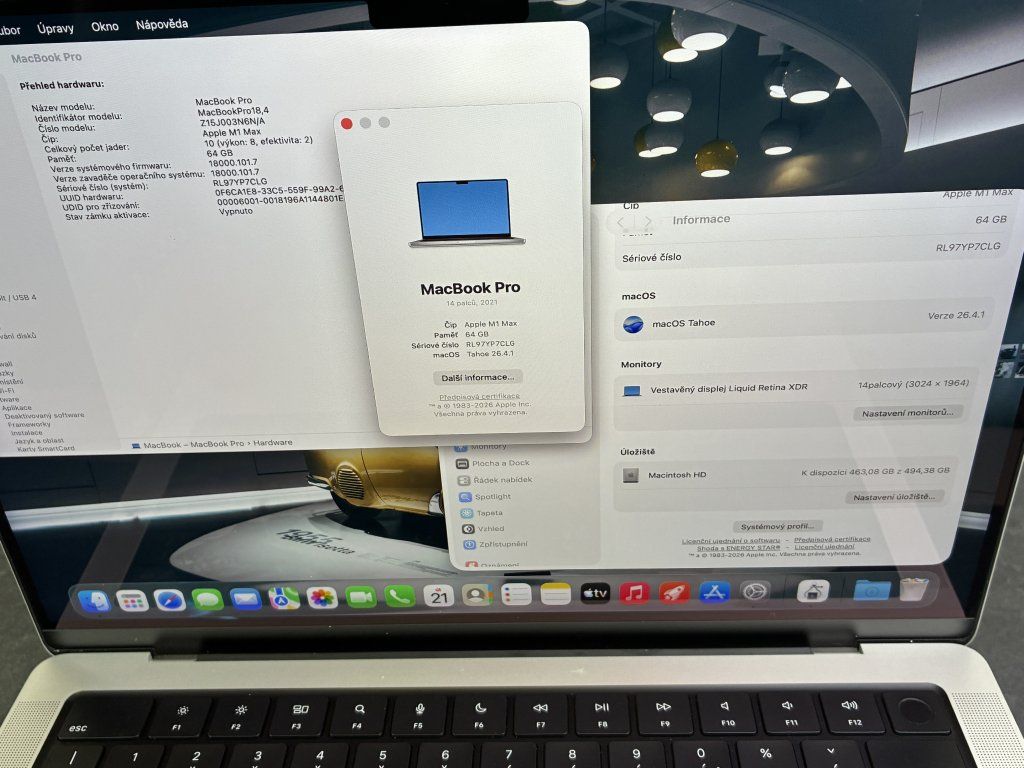Viewport: 1024px width, 768px height.
Task: Open the Úpravy menu
Action: coord(56,29)
